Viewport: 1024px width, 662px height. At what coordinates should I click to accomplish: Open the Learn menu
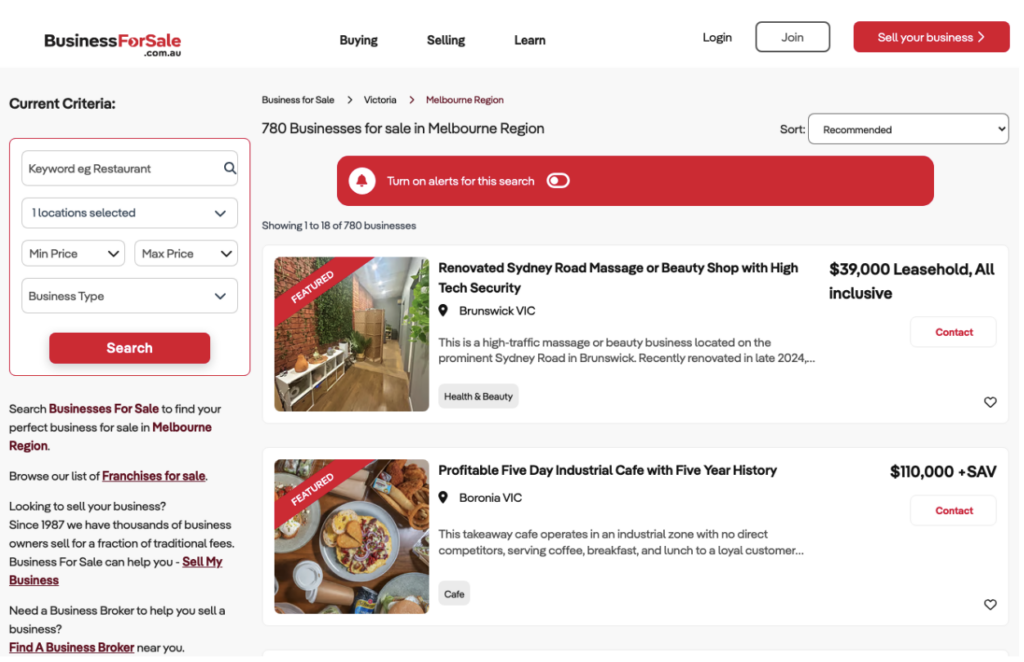[530, 40]
